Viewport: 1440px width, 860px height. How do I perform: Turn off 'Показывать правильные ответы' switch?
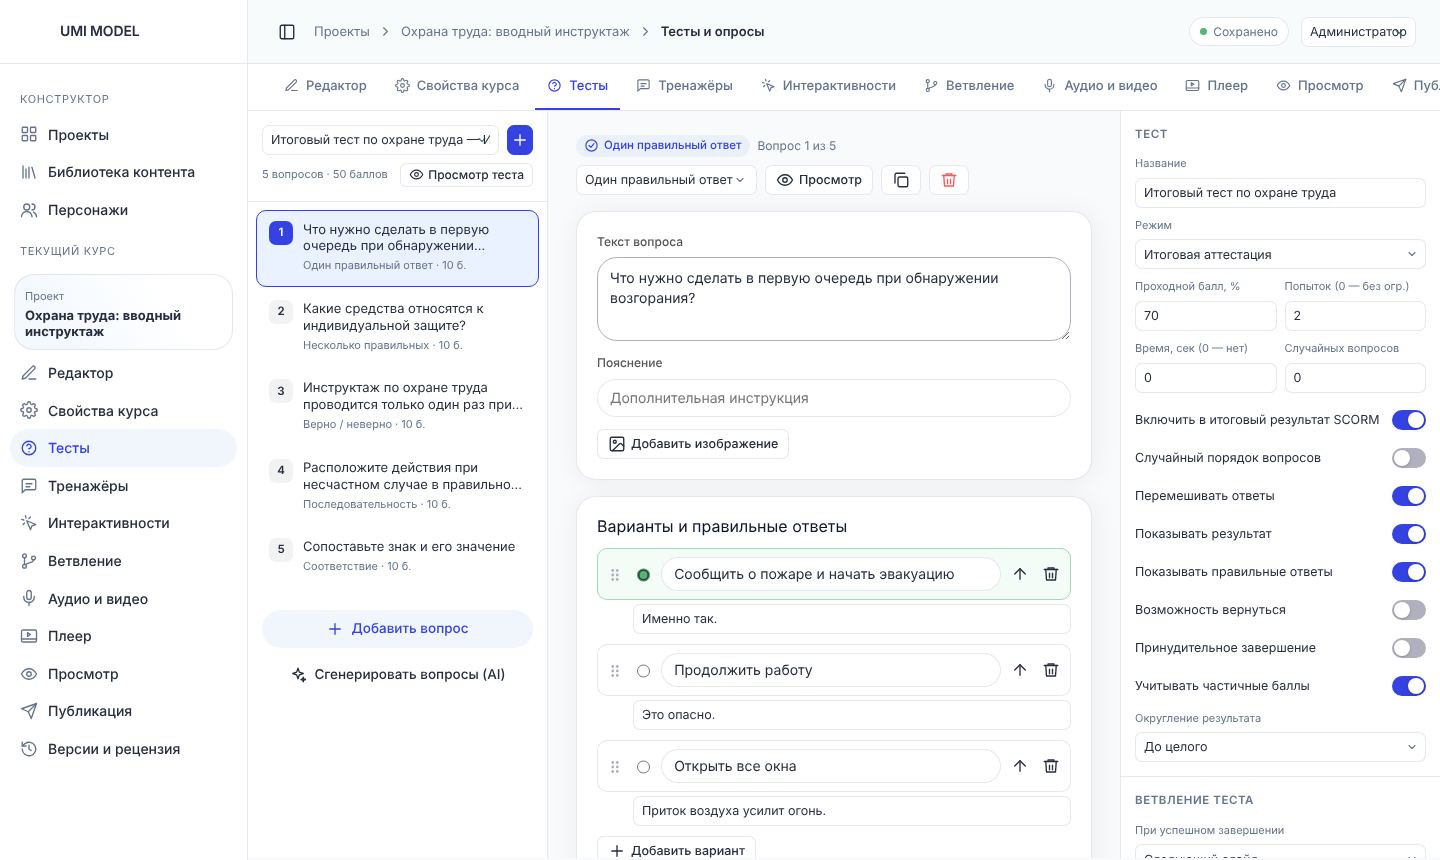(1408, 572)
